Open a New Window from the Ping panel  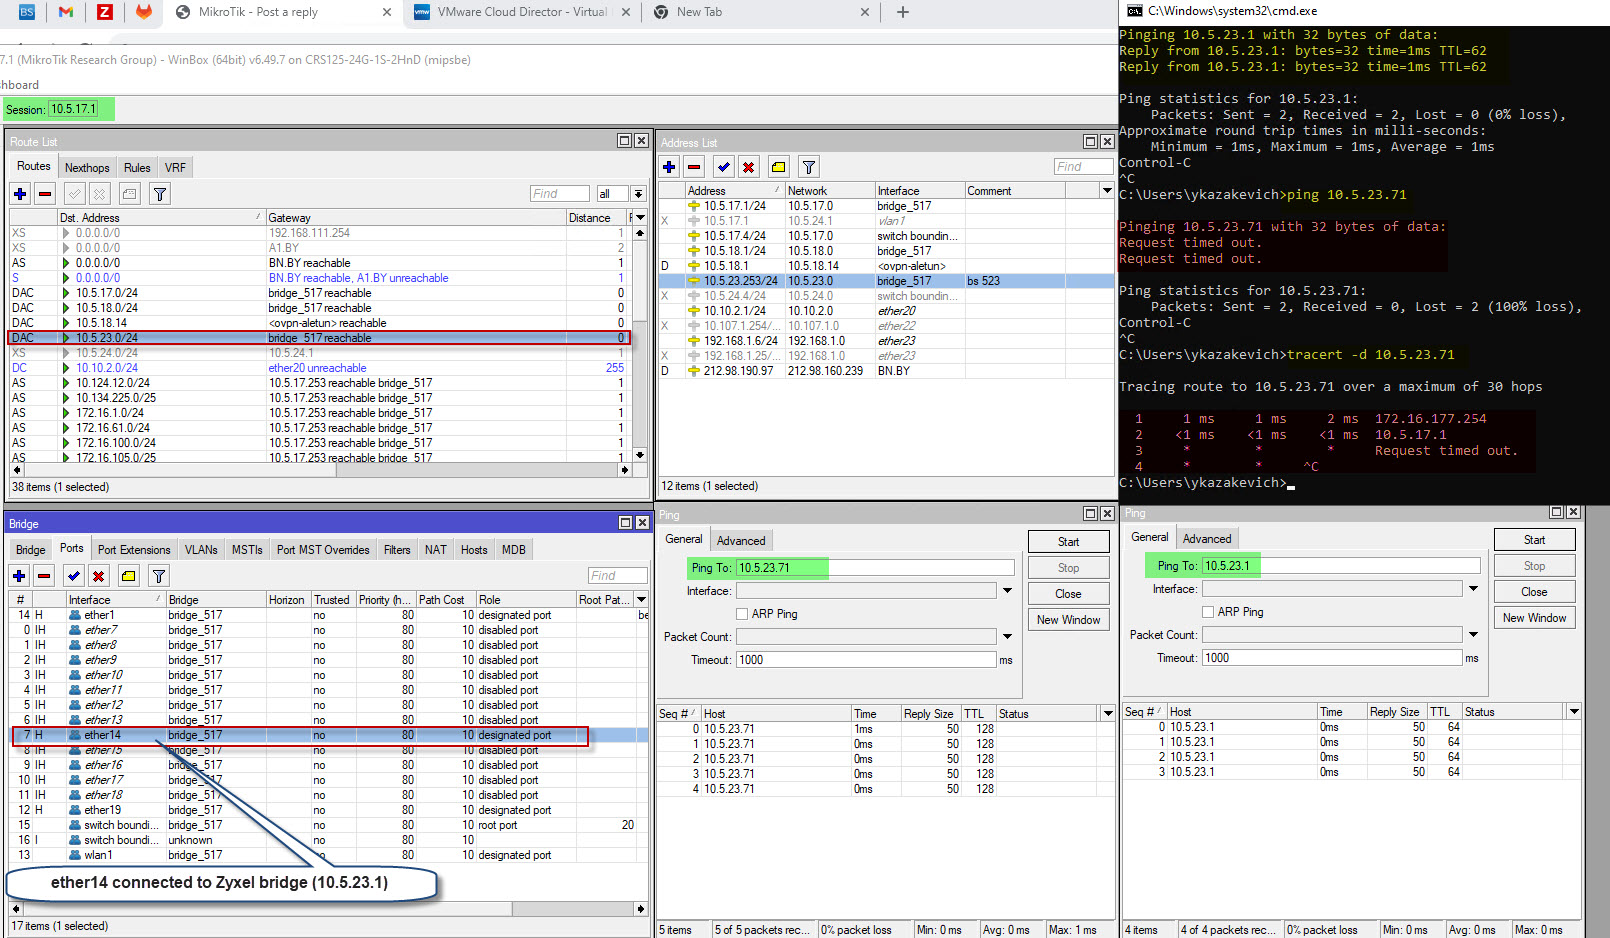coord(1068,619)
